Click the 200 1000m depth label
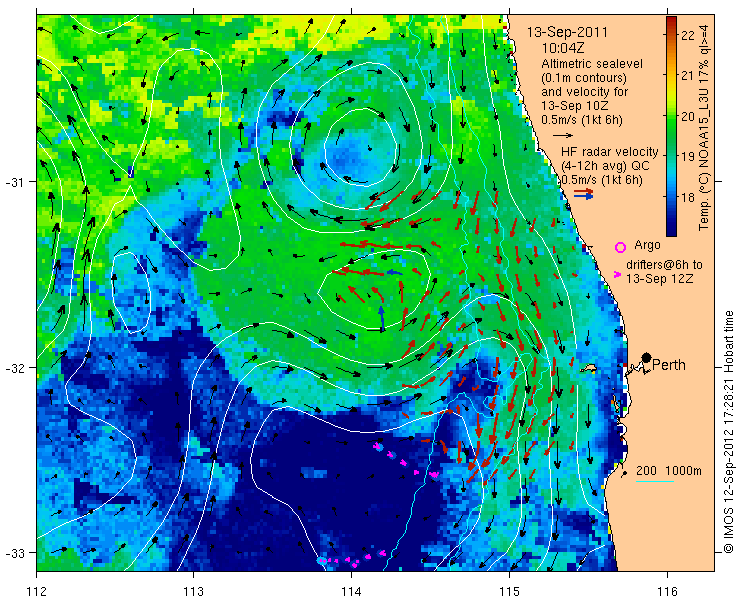 click(x=669, y=471)
